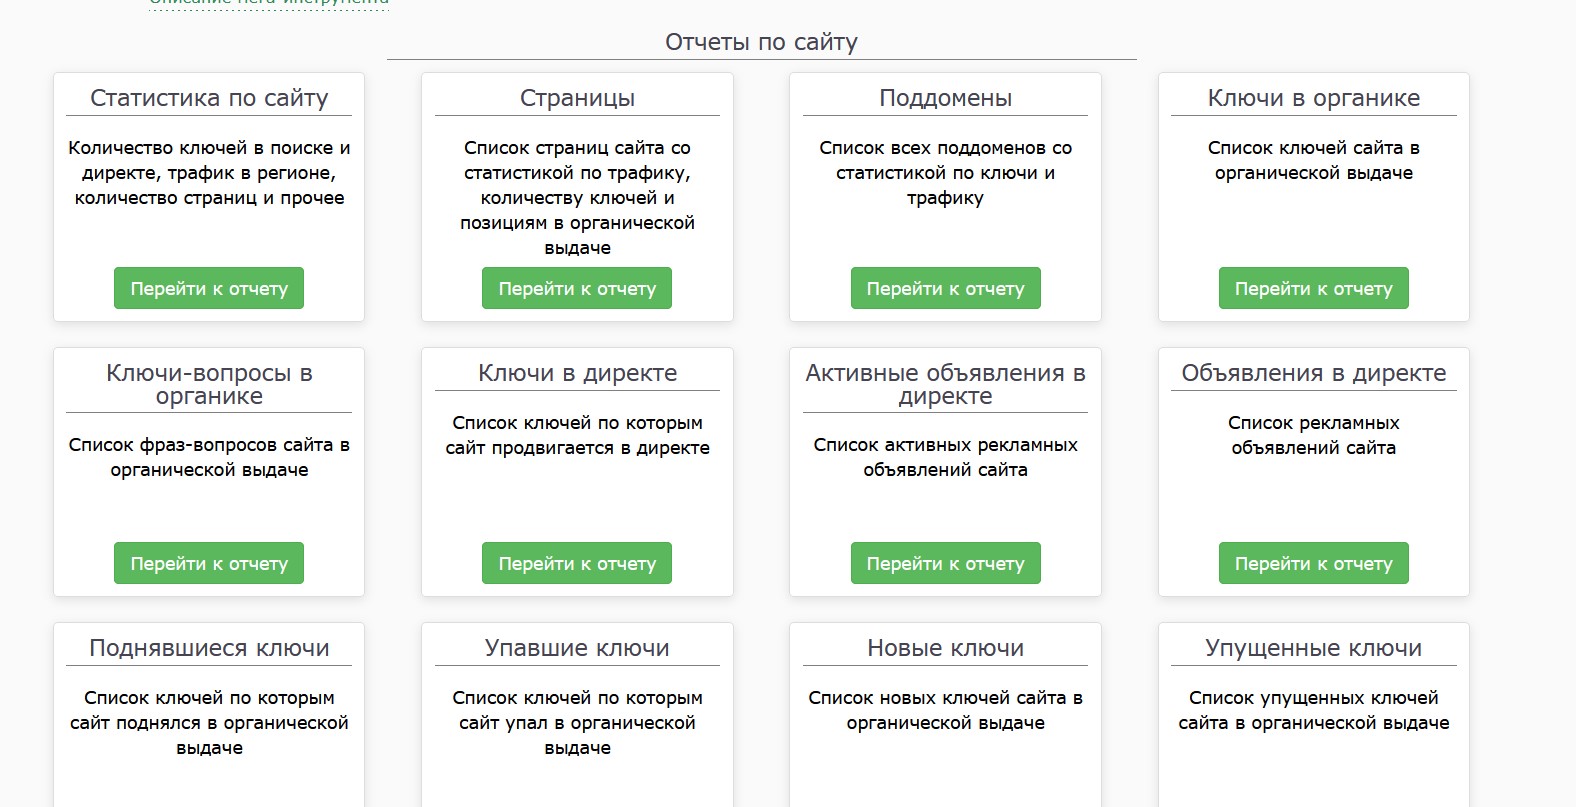Select the Ключи в директе card title
Screen dimensions: 1576x807
pyautogui.click(x=577, y=373)
